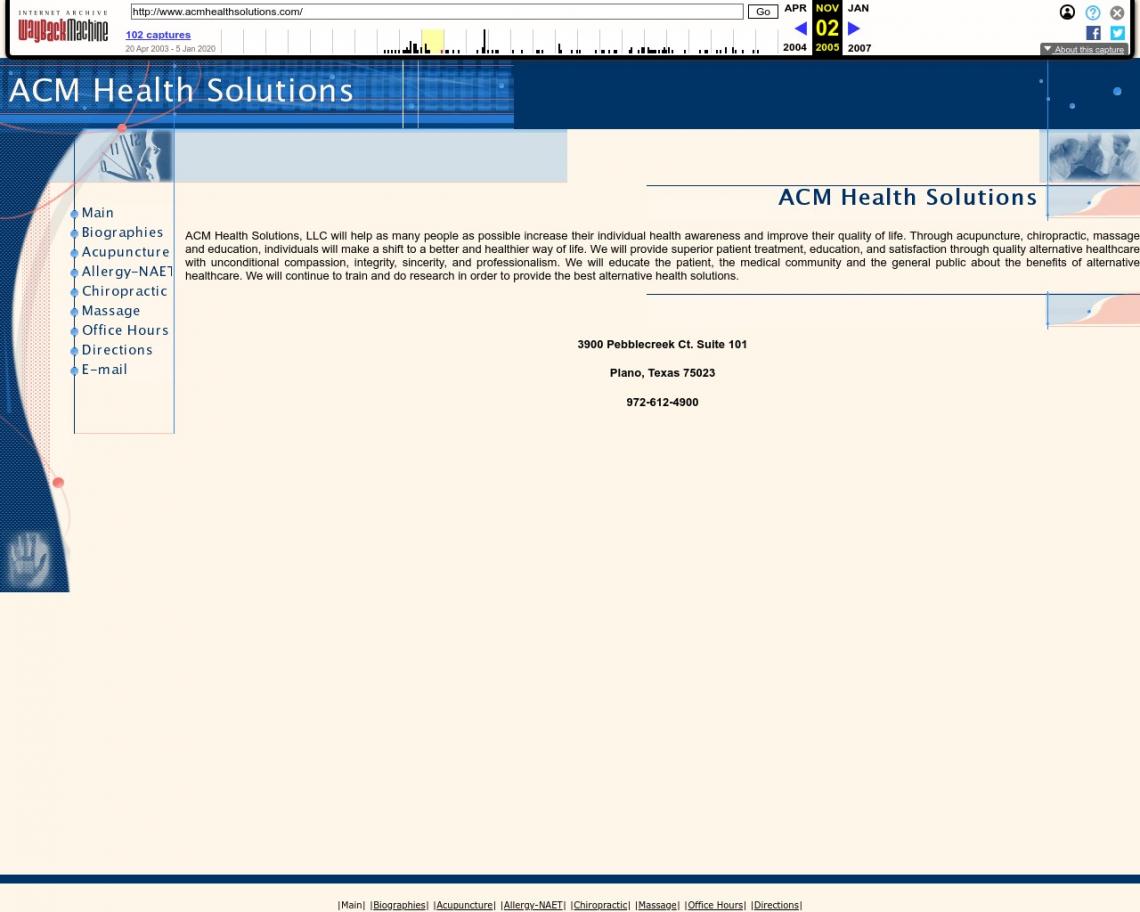
Task: Focus the Wayback URL input field
Action: (x=437, y=12)
